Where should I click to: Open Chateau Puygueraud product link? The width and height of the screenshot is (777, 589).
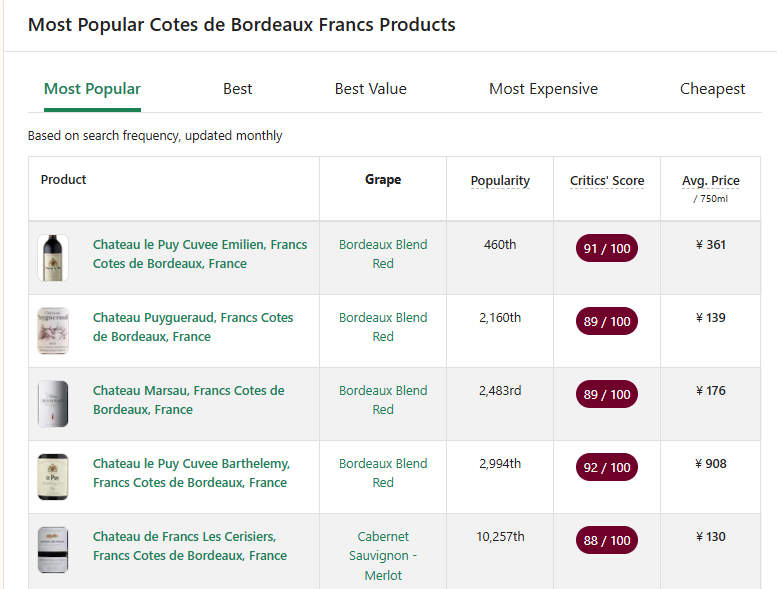click(x=193, y=327)
